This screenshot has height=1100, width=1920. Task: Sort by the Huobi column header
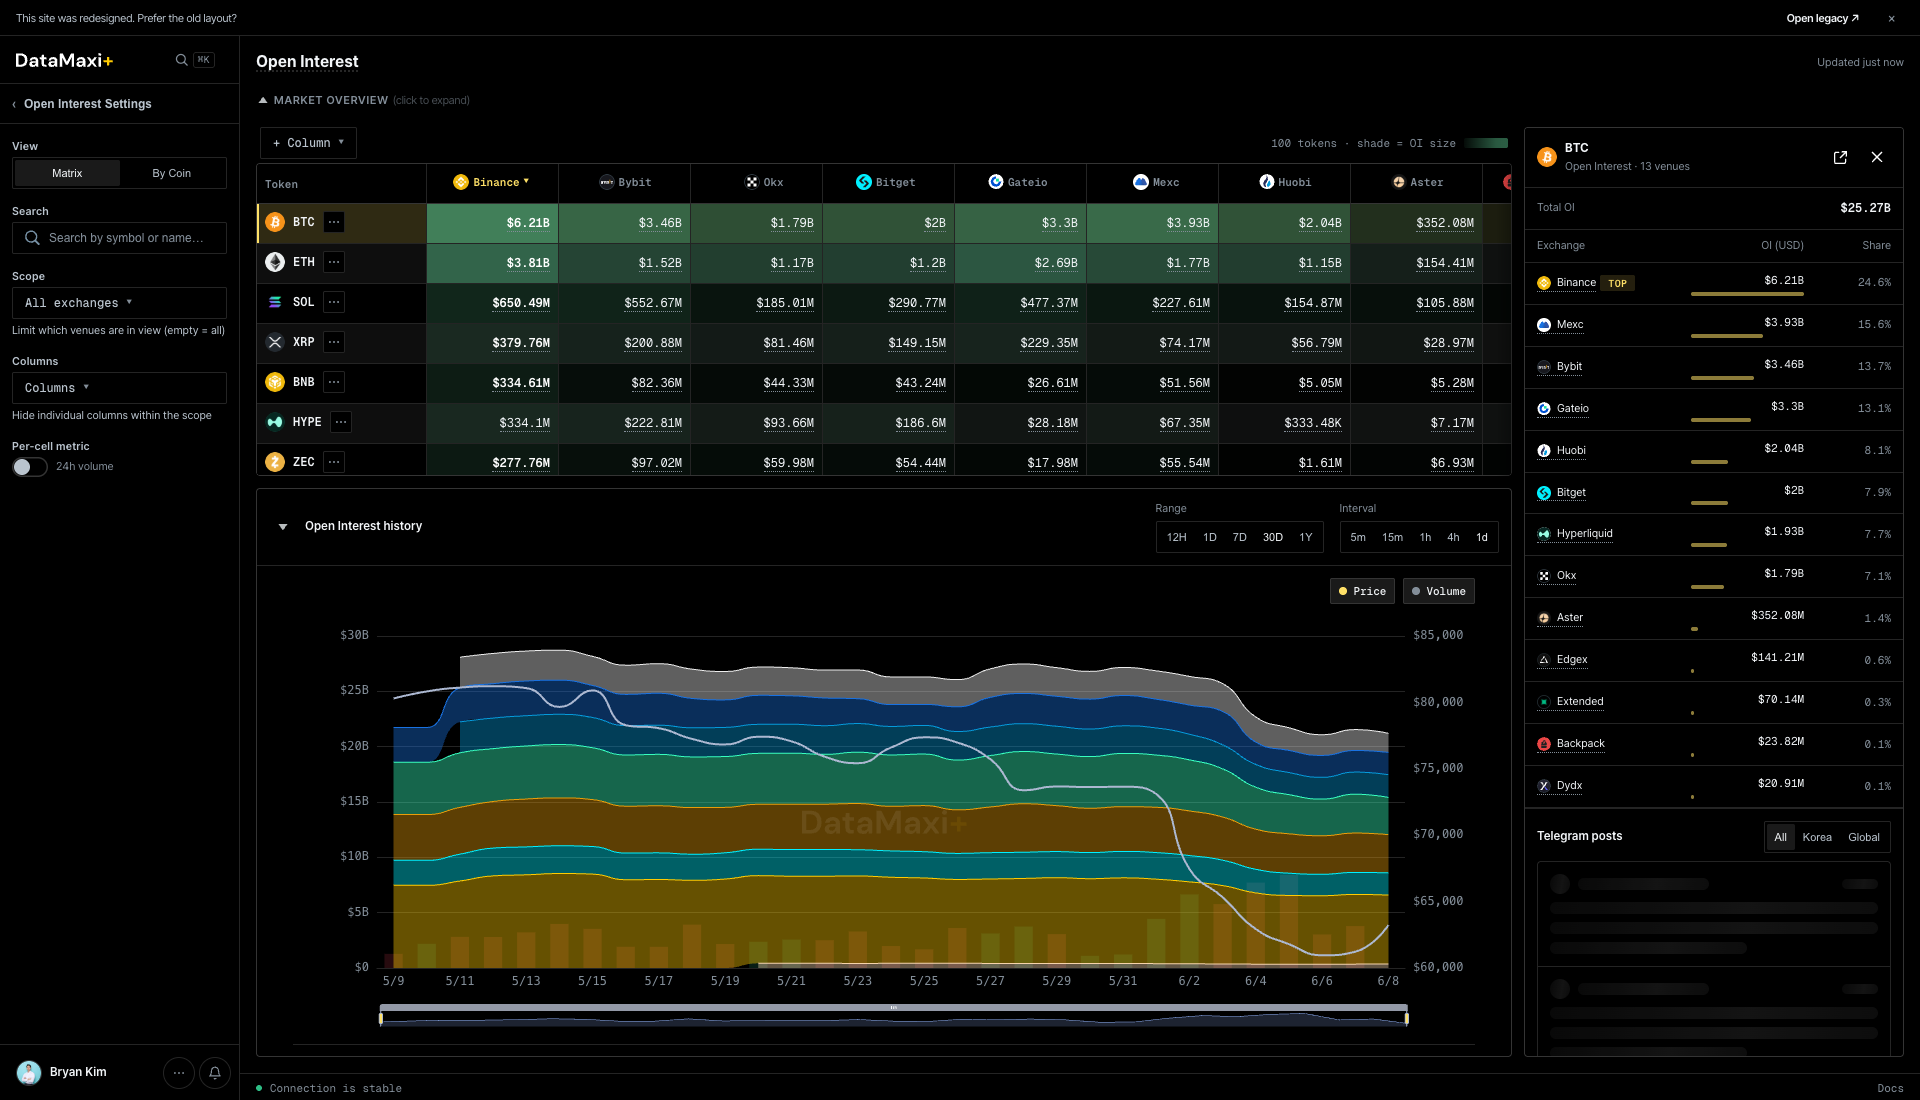point(1285,182)
